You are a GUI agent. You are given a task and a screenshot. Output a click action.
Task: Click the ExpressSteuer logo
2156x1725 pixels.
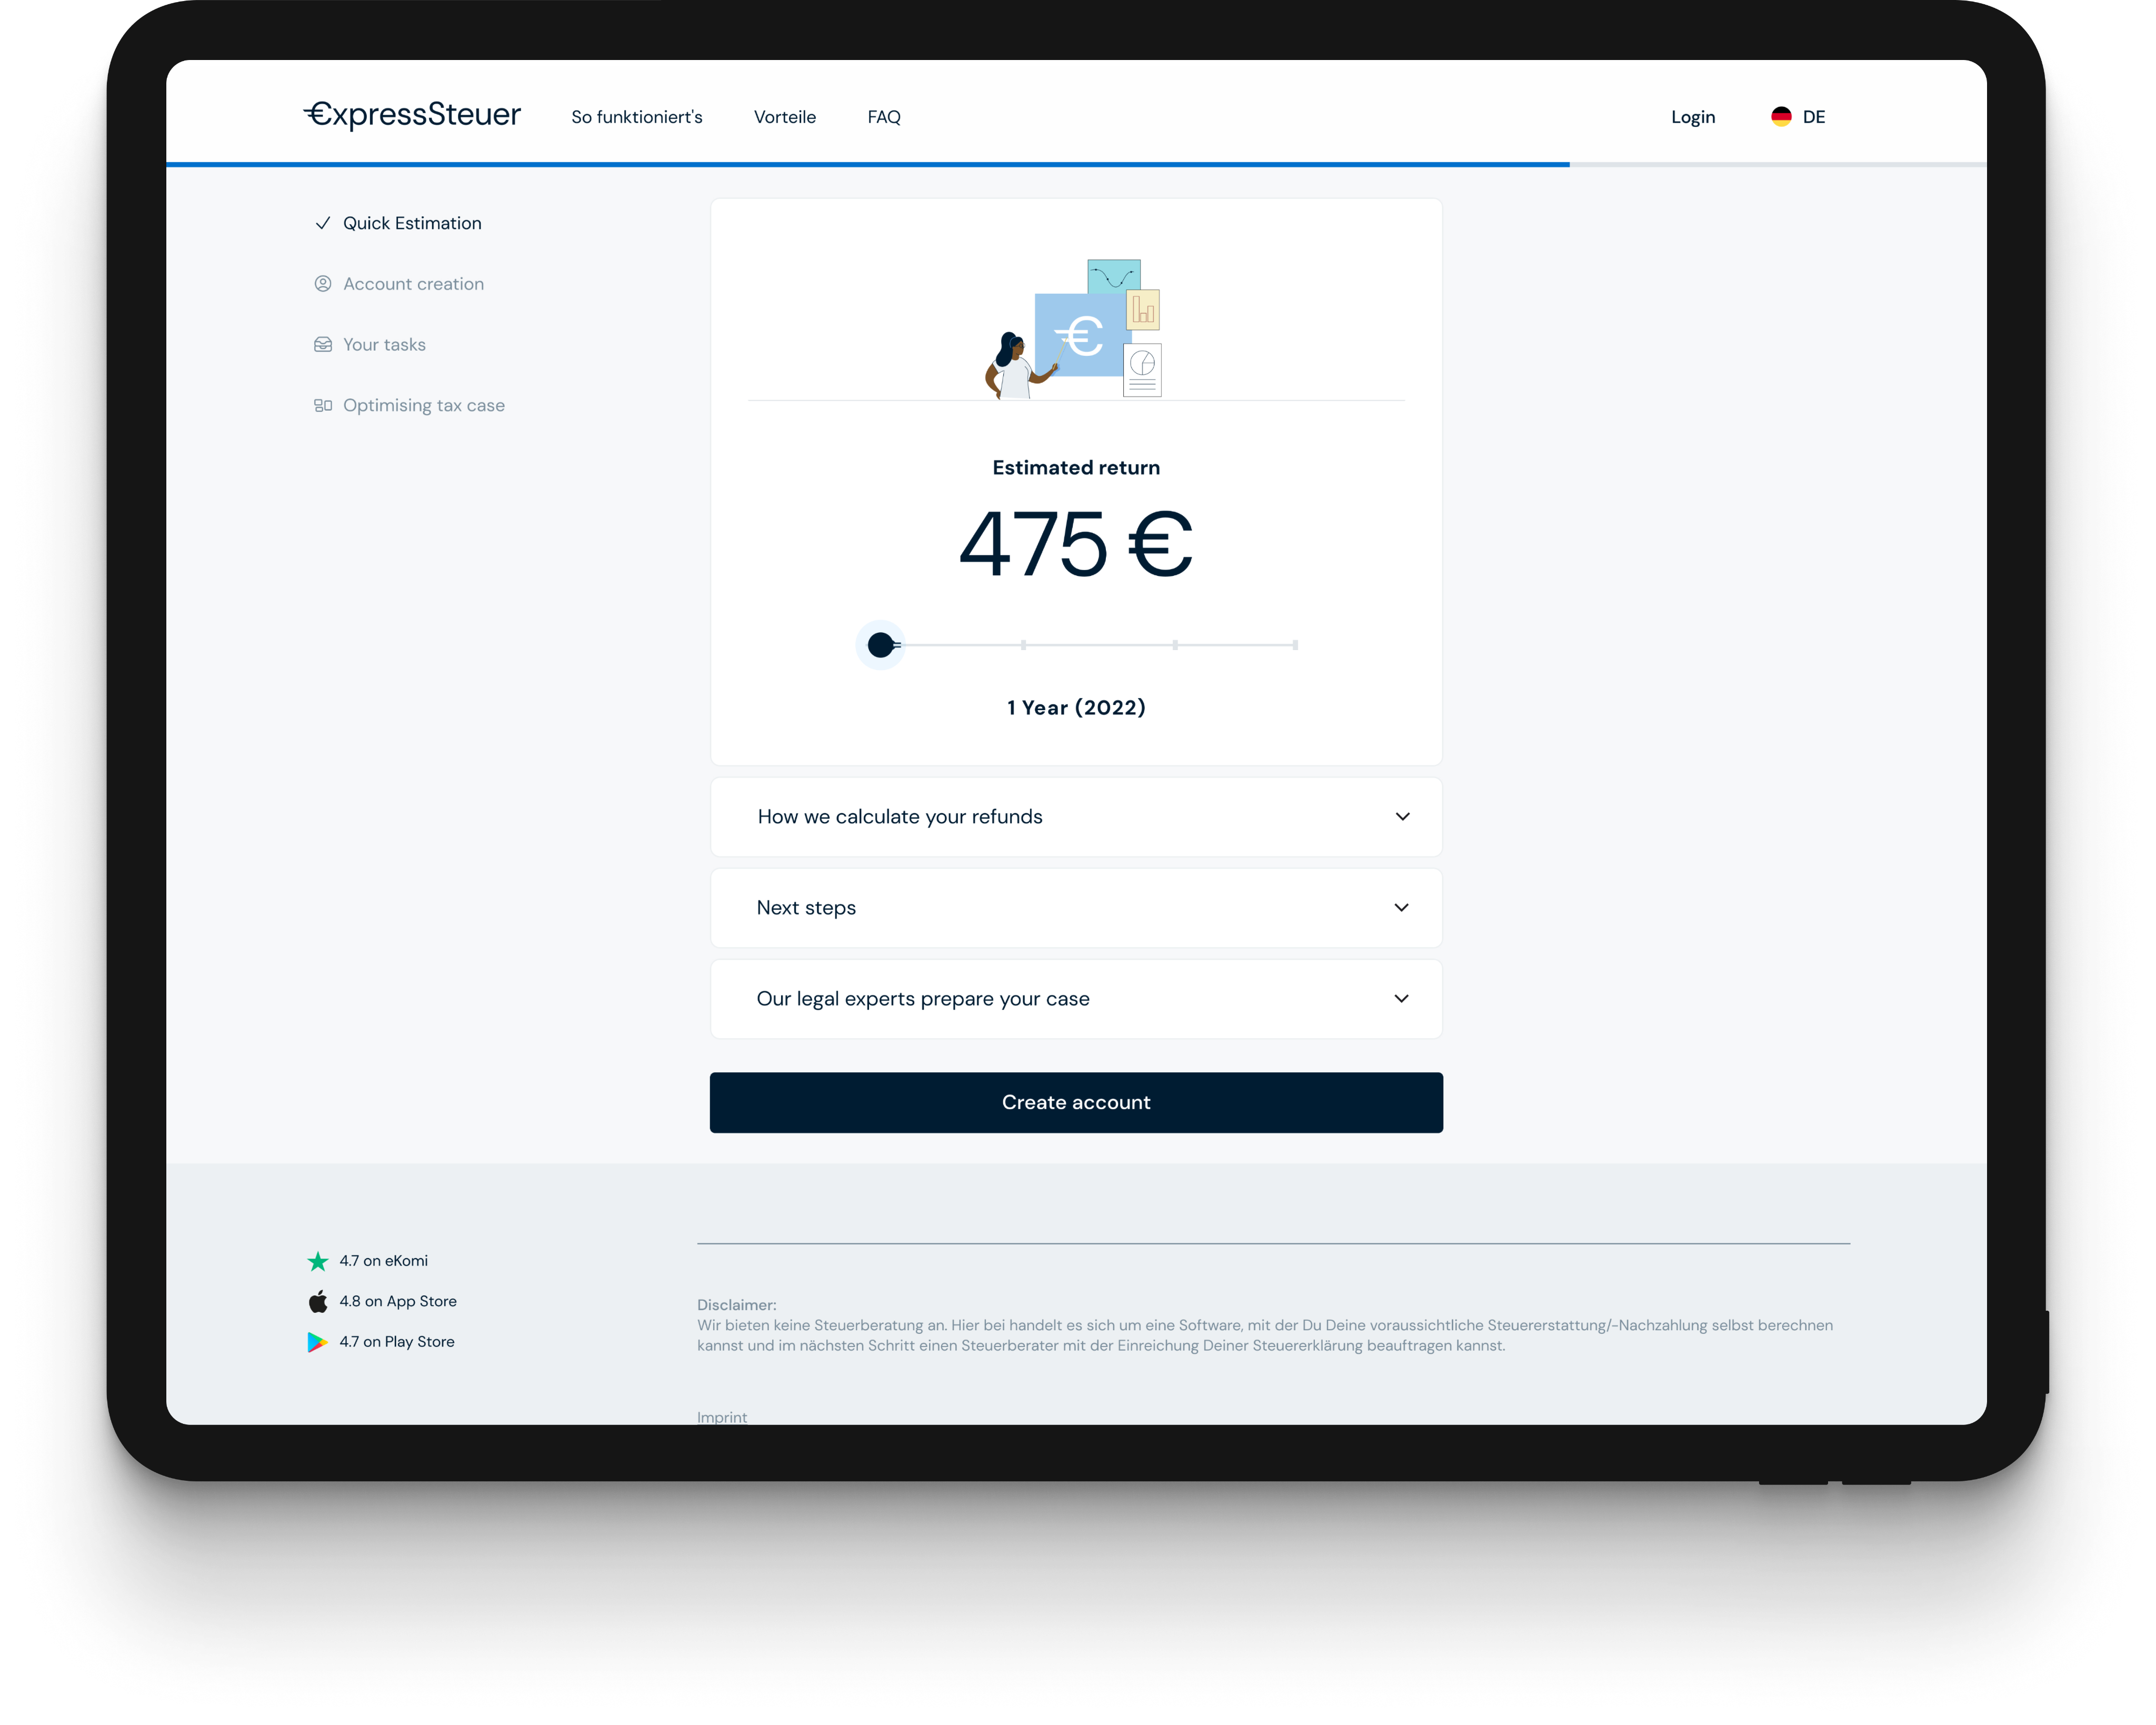412,115
